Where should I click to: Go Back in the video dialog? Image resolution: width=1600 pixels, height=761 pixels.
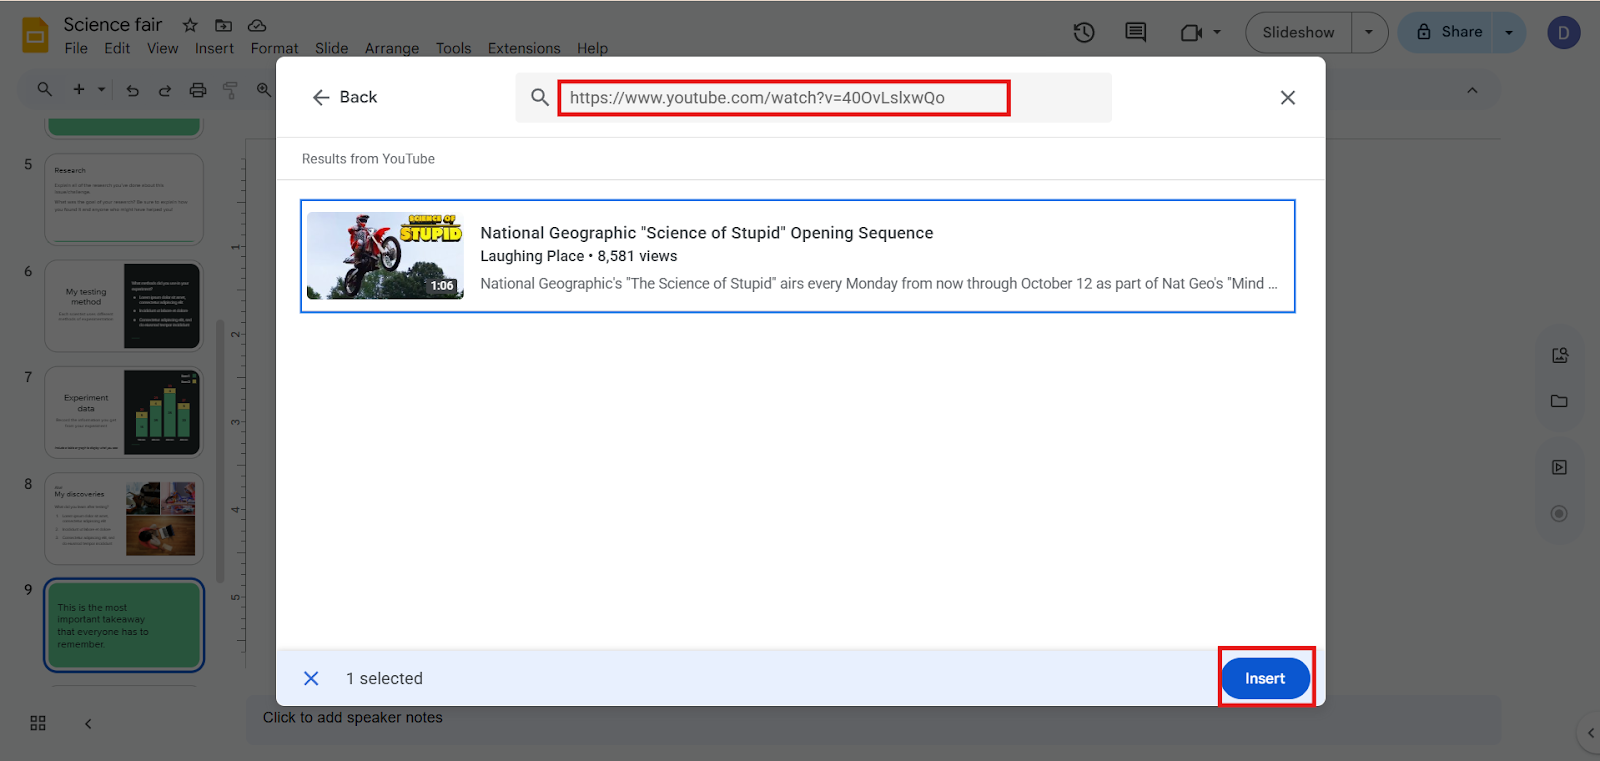(345, 97)
